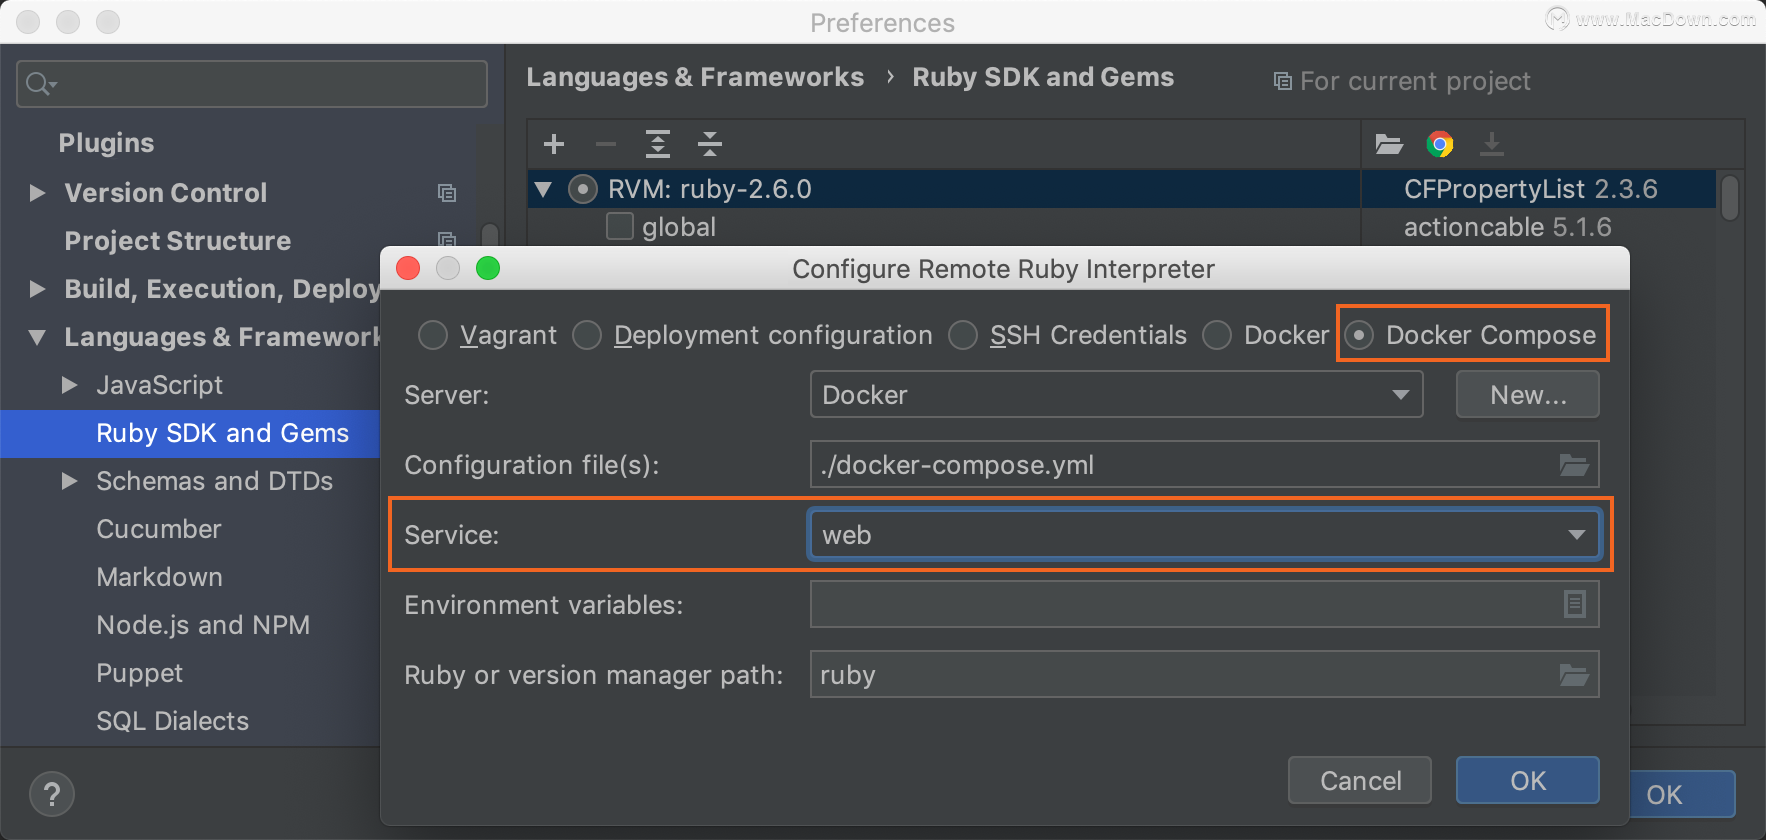This screenshot has width=1766, height=840.
Task: Open environment variables editor icon
Action: pos(1574,604)
